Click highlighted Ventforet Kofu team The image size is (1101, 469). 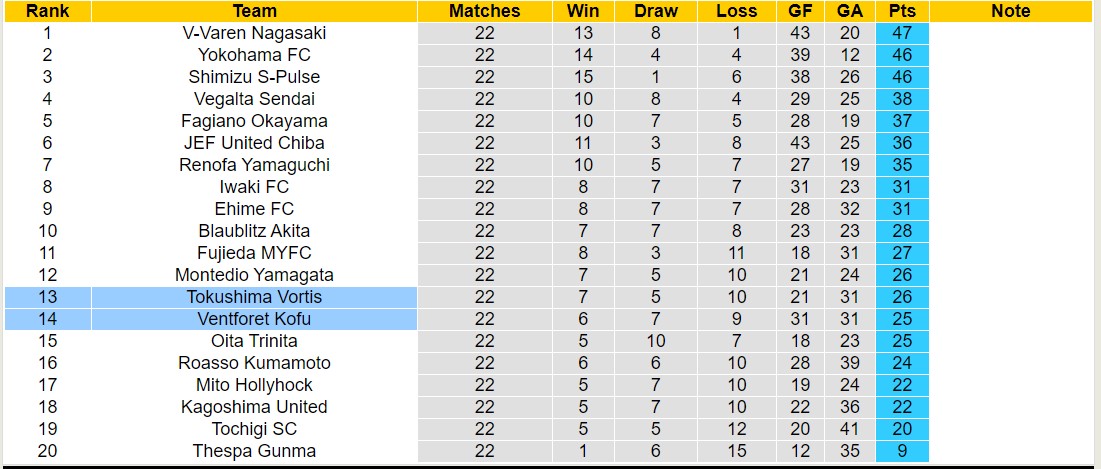(254, 319)
